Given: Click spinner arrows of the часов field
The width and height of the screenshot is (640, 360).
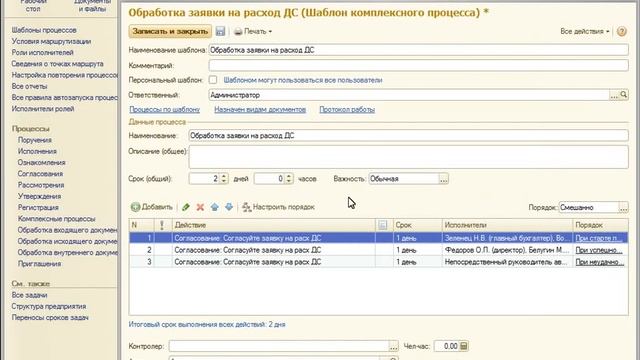Looking at the screenshot, I should click(289, 179).
